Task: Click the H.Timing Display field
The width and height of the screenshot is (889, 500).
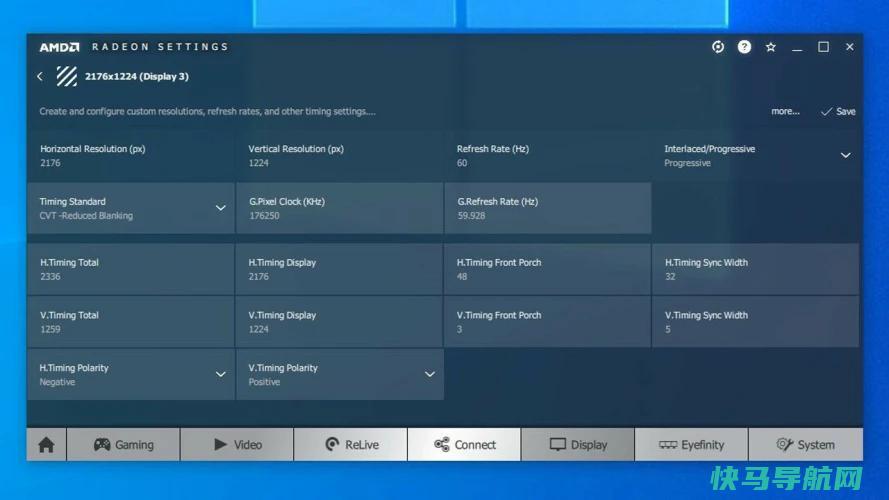Action: coord(340,269)
